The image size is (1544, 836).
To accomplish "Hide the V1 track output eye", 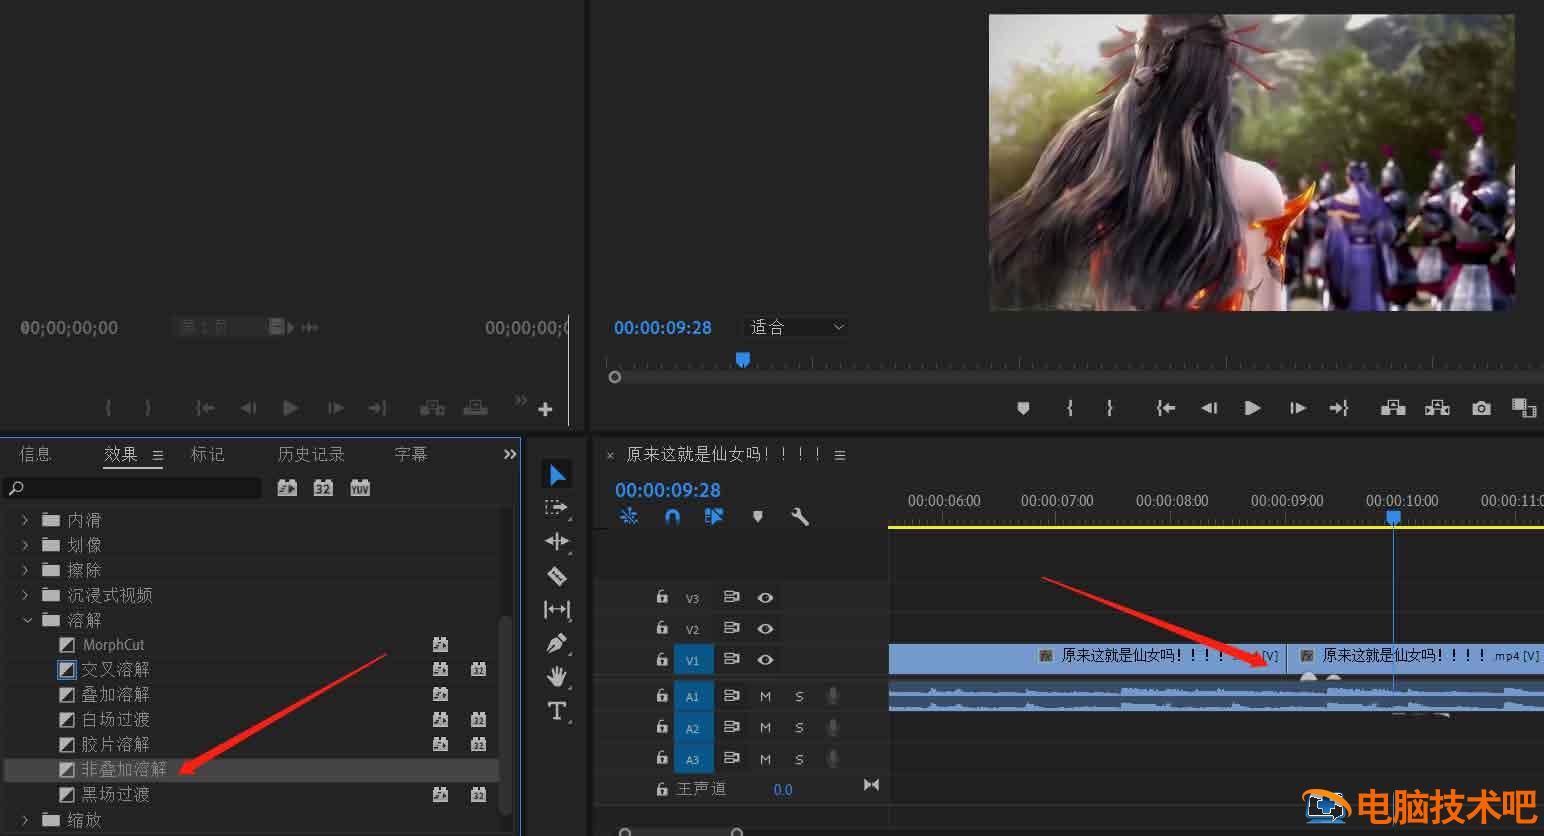I will [765, 660].
